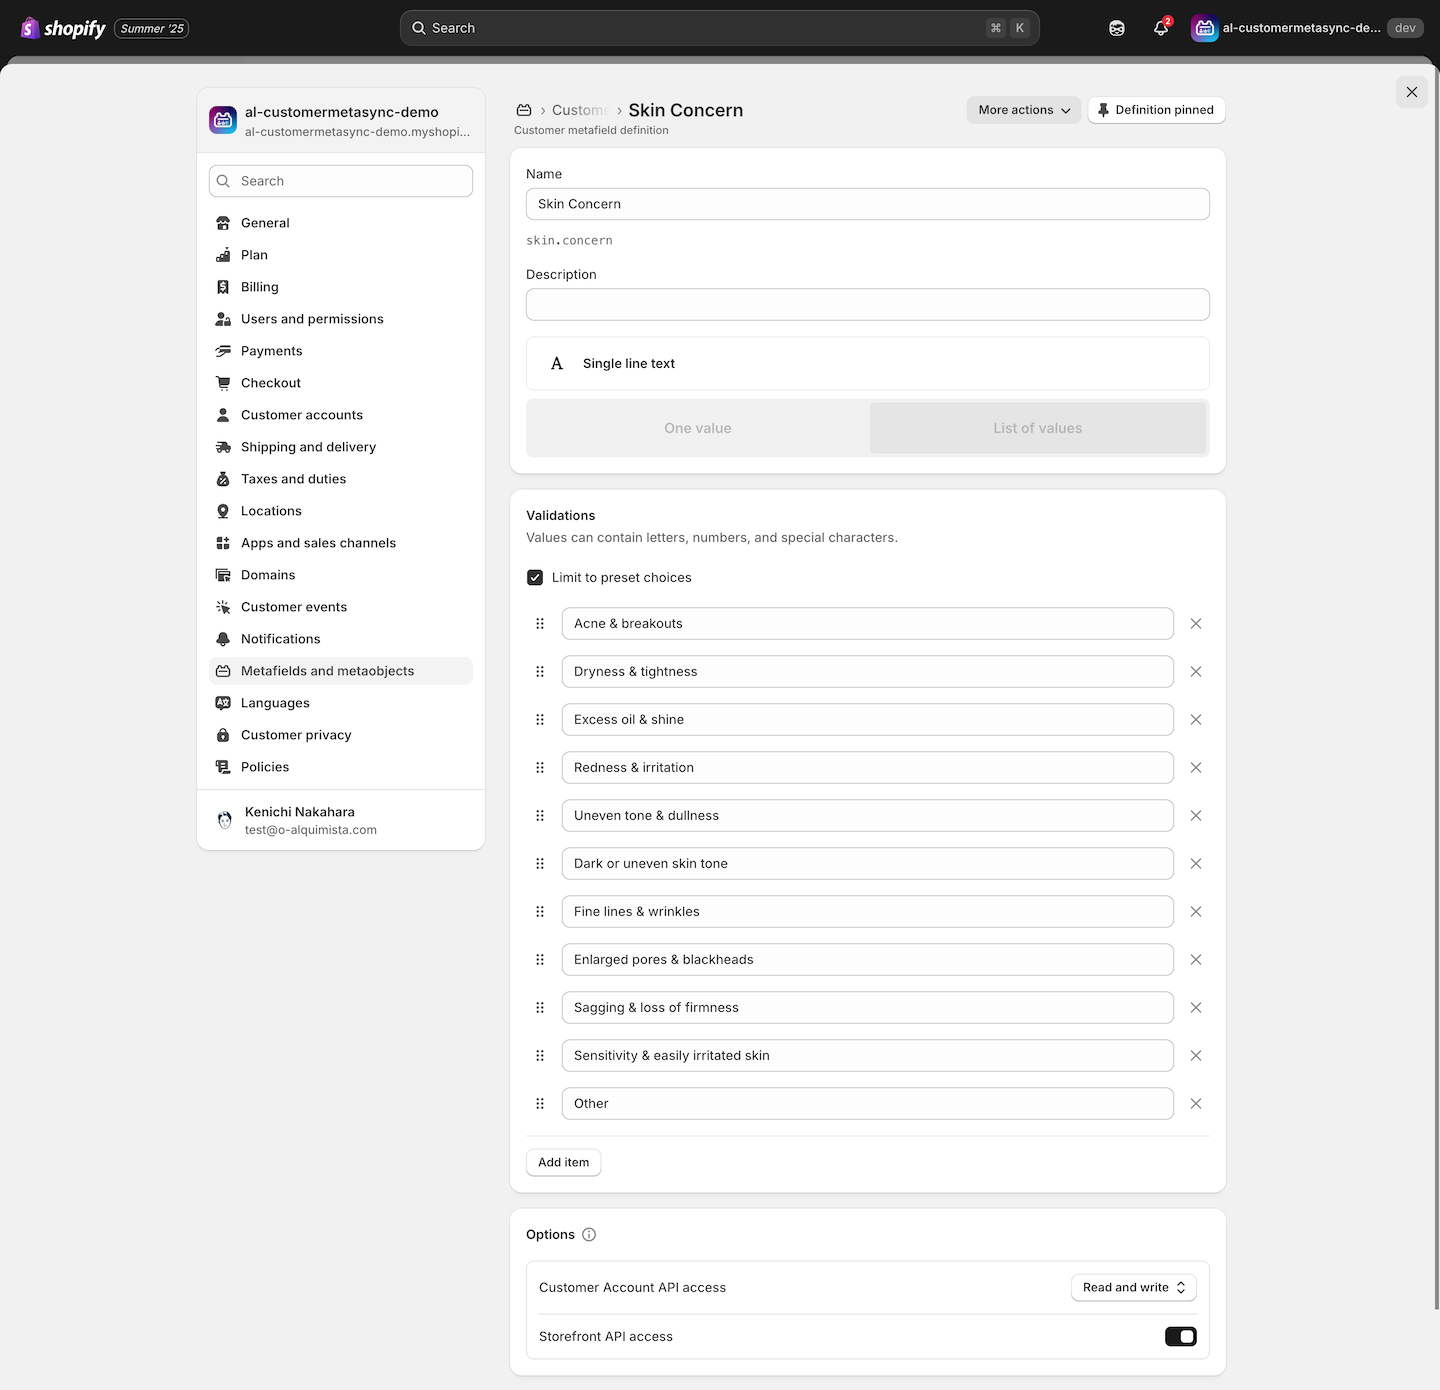Click the 'Add item' button
1440x1390 pixels.
pos(563,1162)
